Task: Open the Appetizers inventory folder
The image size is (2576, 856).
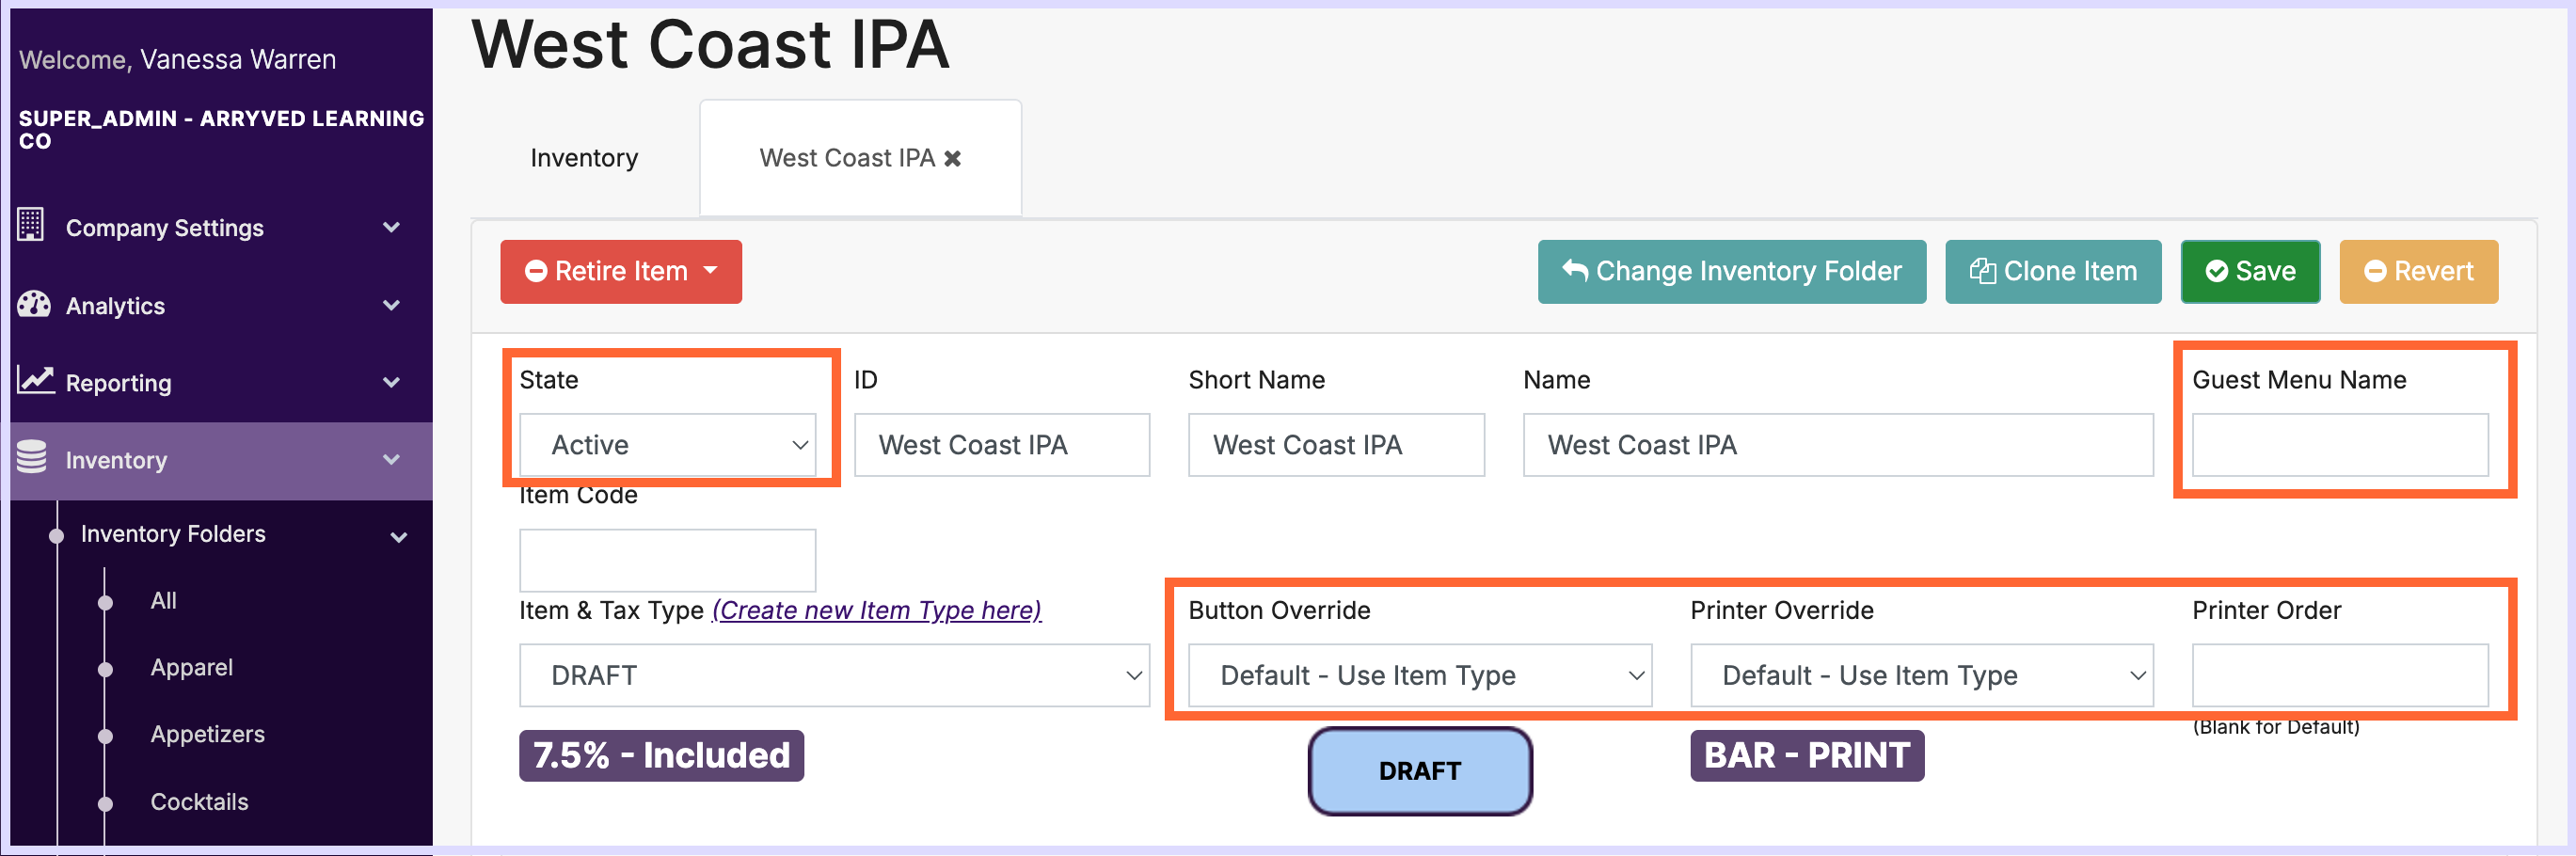Action: tap(207, 734)
